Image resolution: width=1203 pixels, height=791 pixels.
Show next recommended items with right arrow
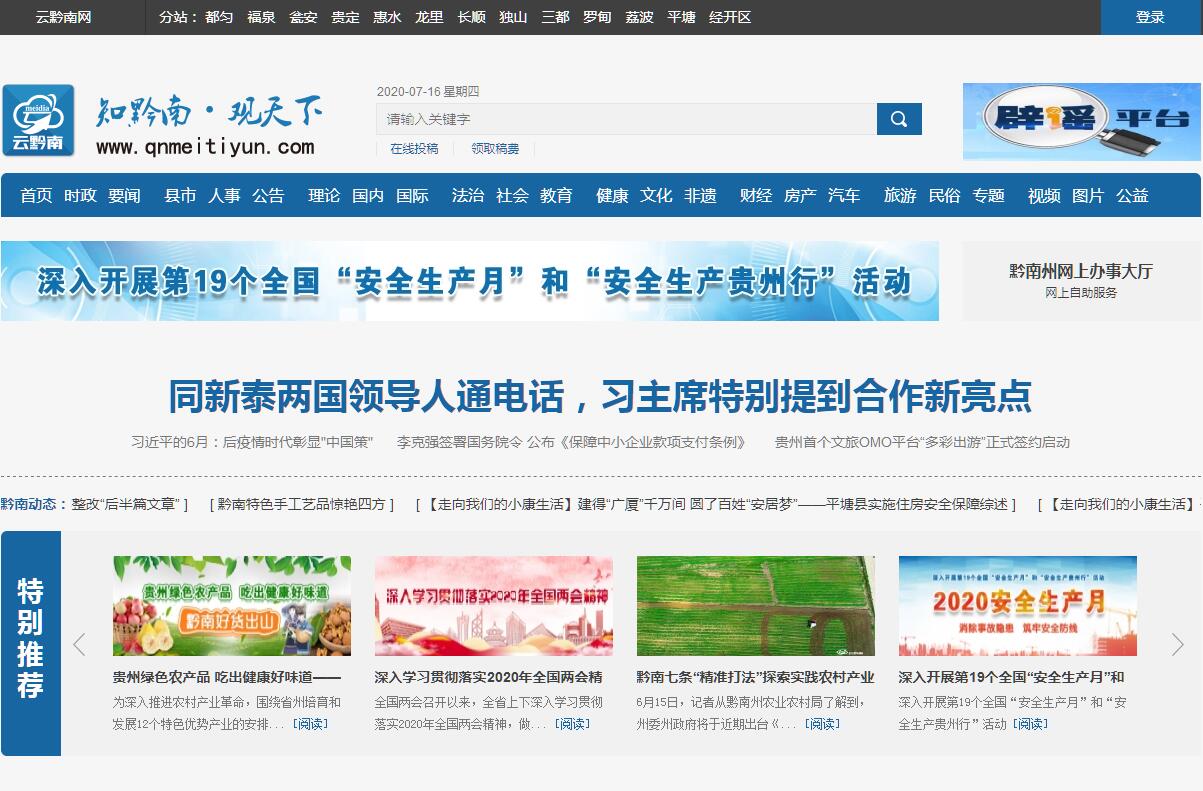[x=1177, y=644]
